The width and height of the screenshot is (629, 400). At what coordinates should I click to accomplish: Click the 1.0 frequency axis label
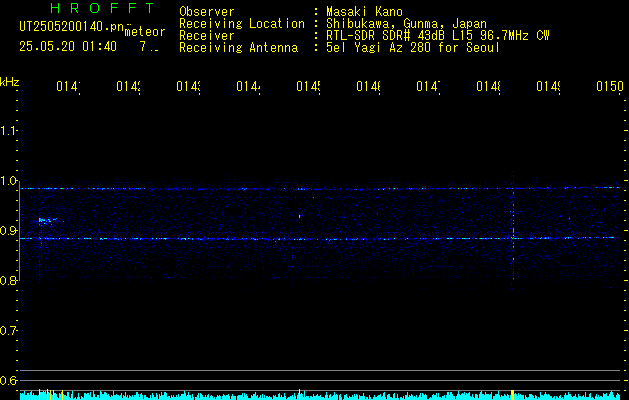(8, 181)
